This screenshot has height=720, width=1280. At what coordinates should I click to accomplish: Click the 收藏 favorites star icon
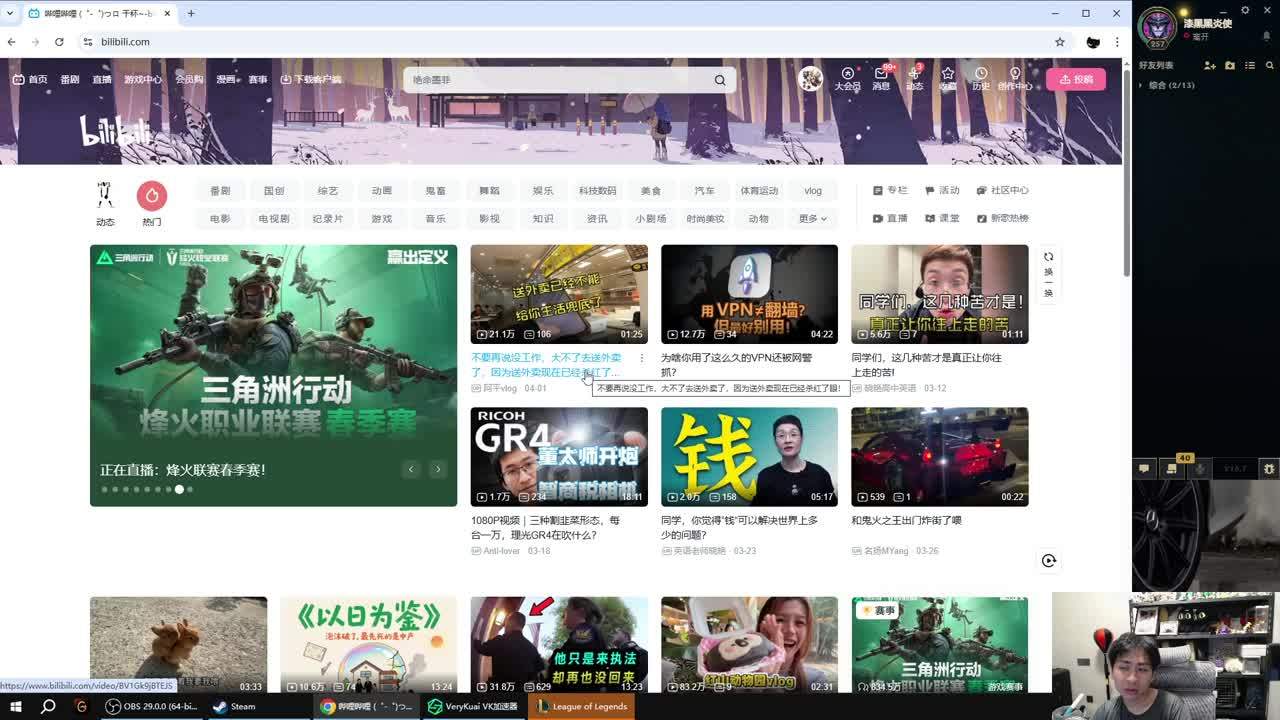[947, 78]
